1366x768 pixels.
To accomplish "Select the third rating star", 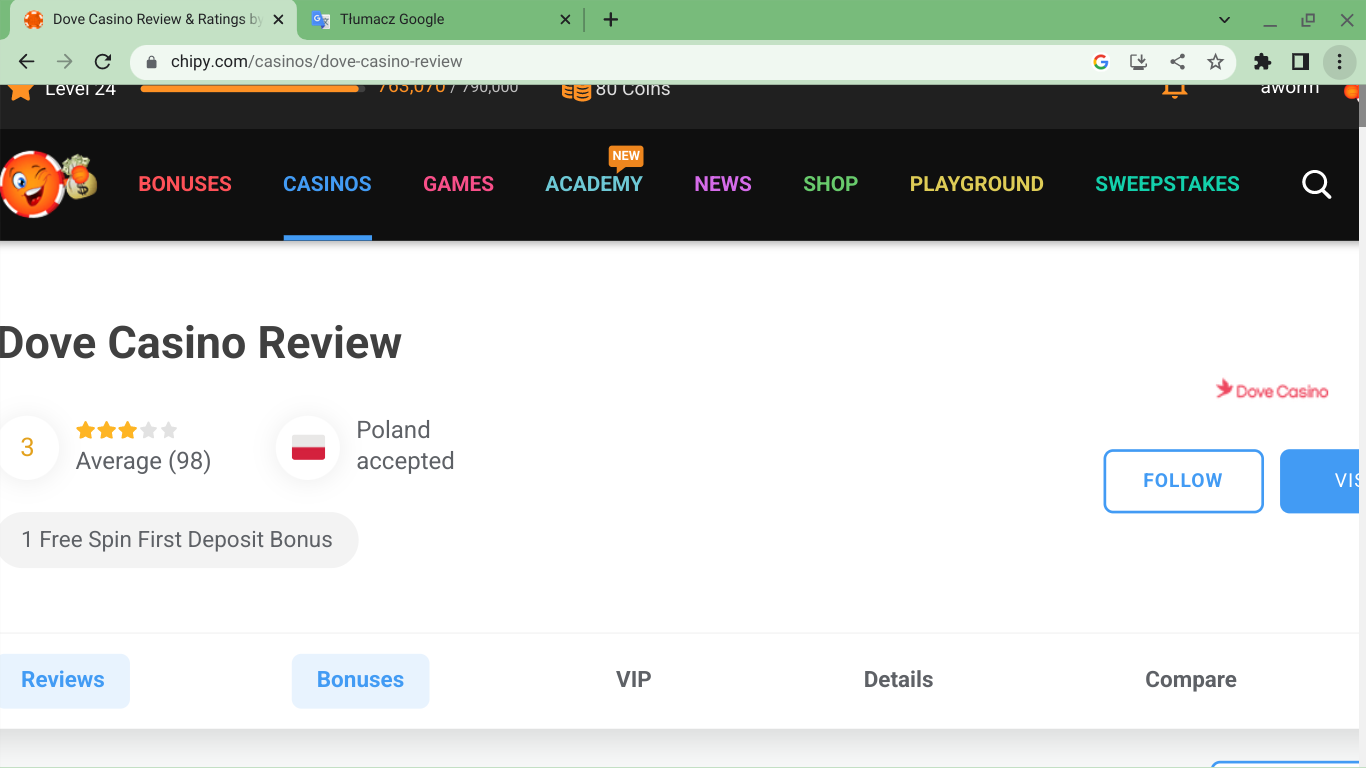I will (127, 429).
